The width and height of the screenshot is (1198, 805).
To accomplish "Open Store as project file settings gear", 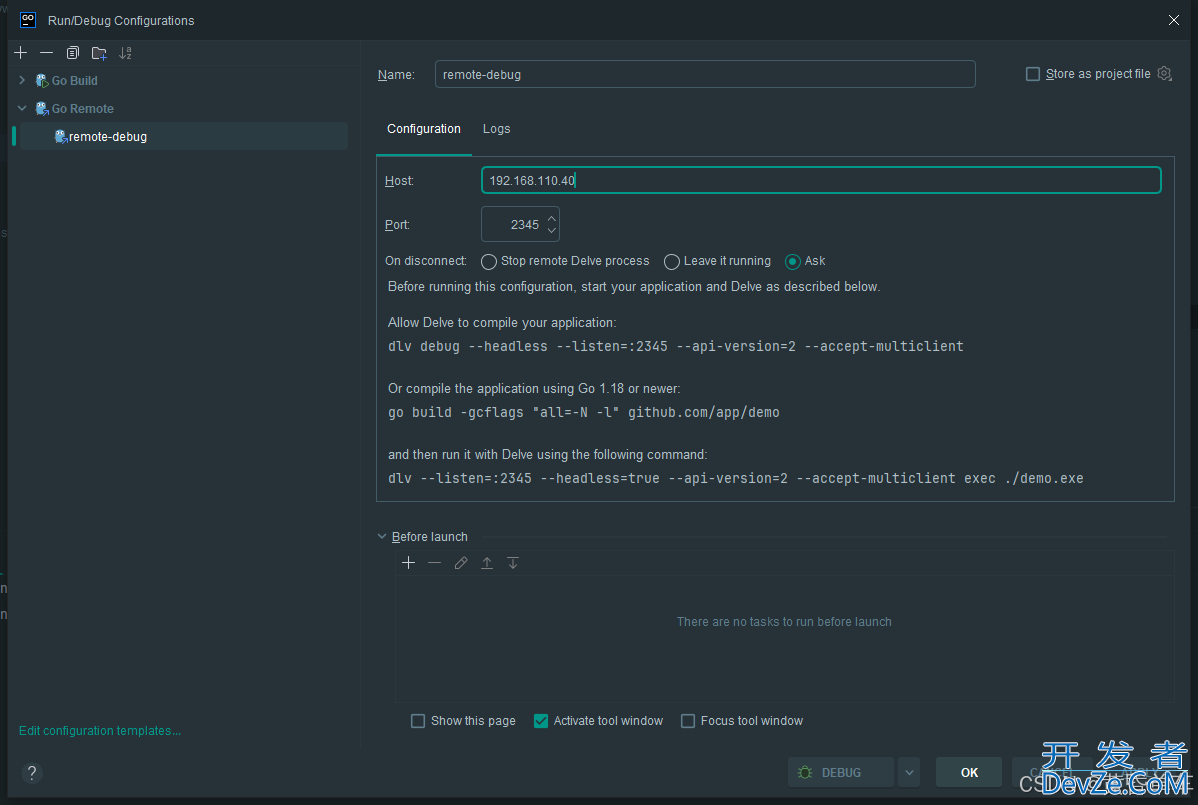I will point(1164,73).
